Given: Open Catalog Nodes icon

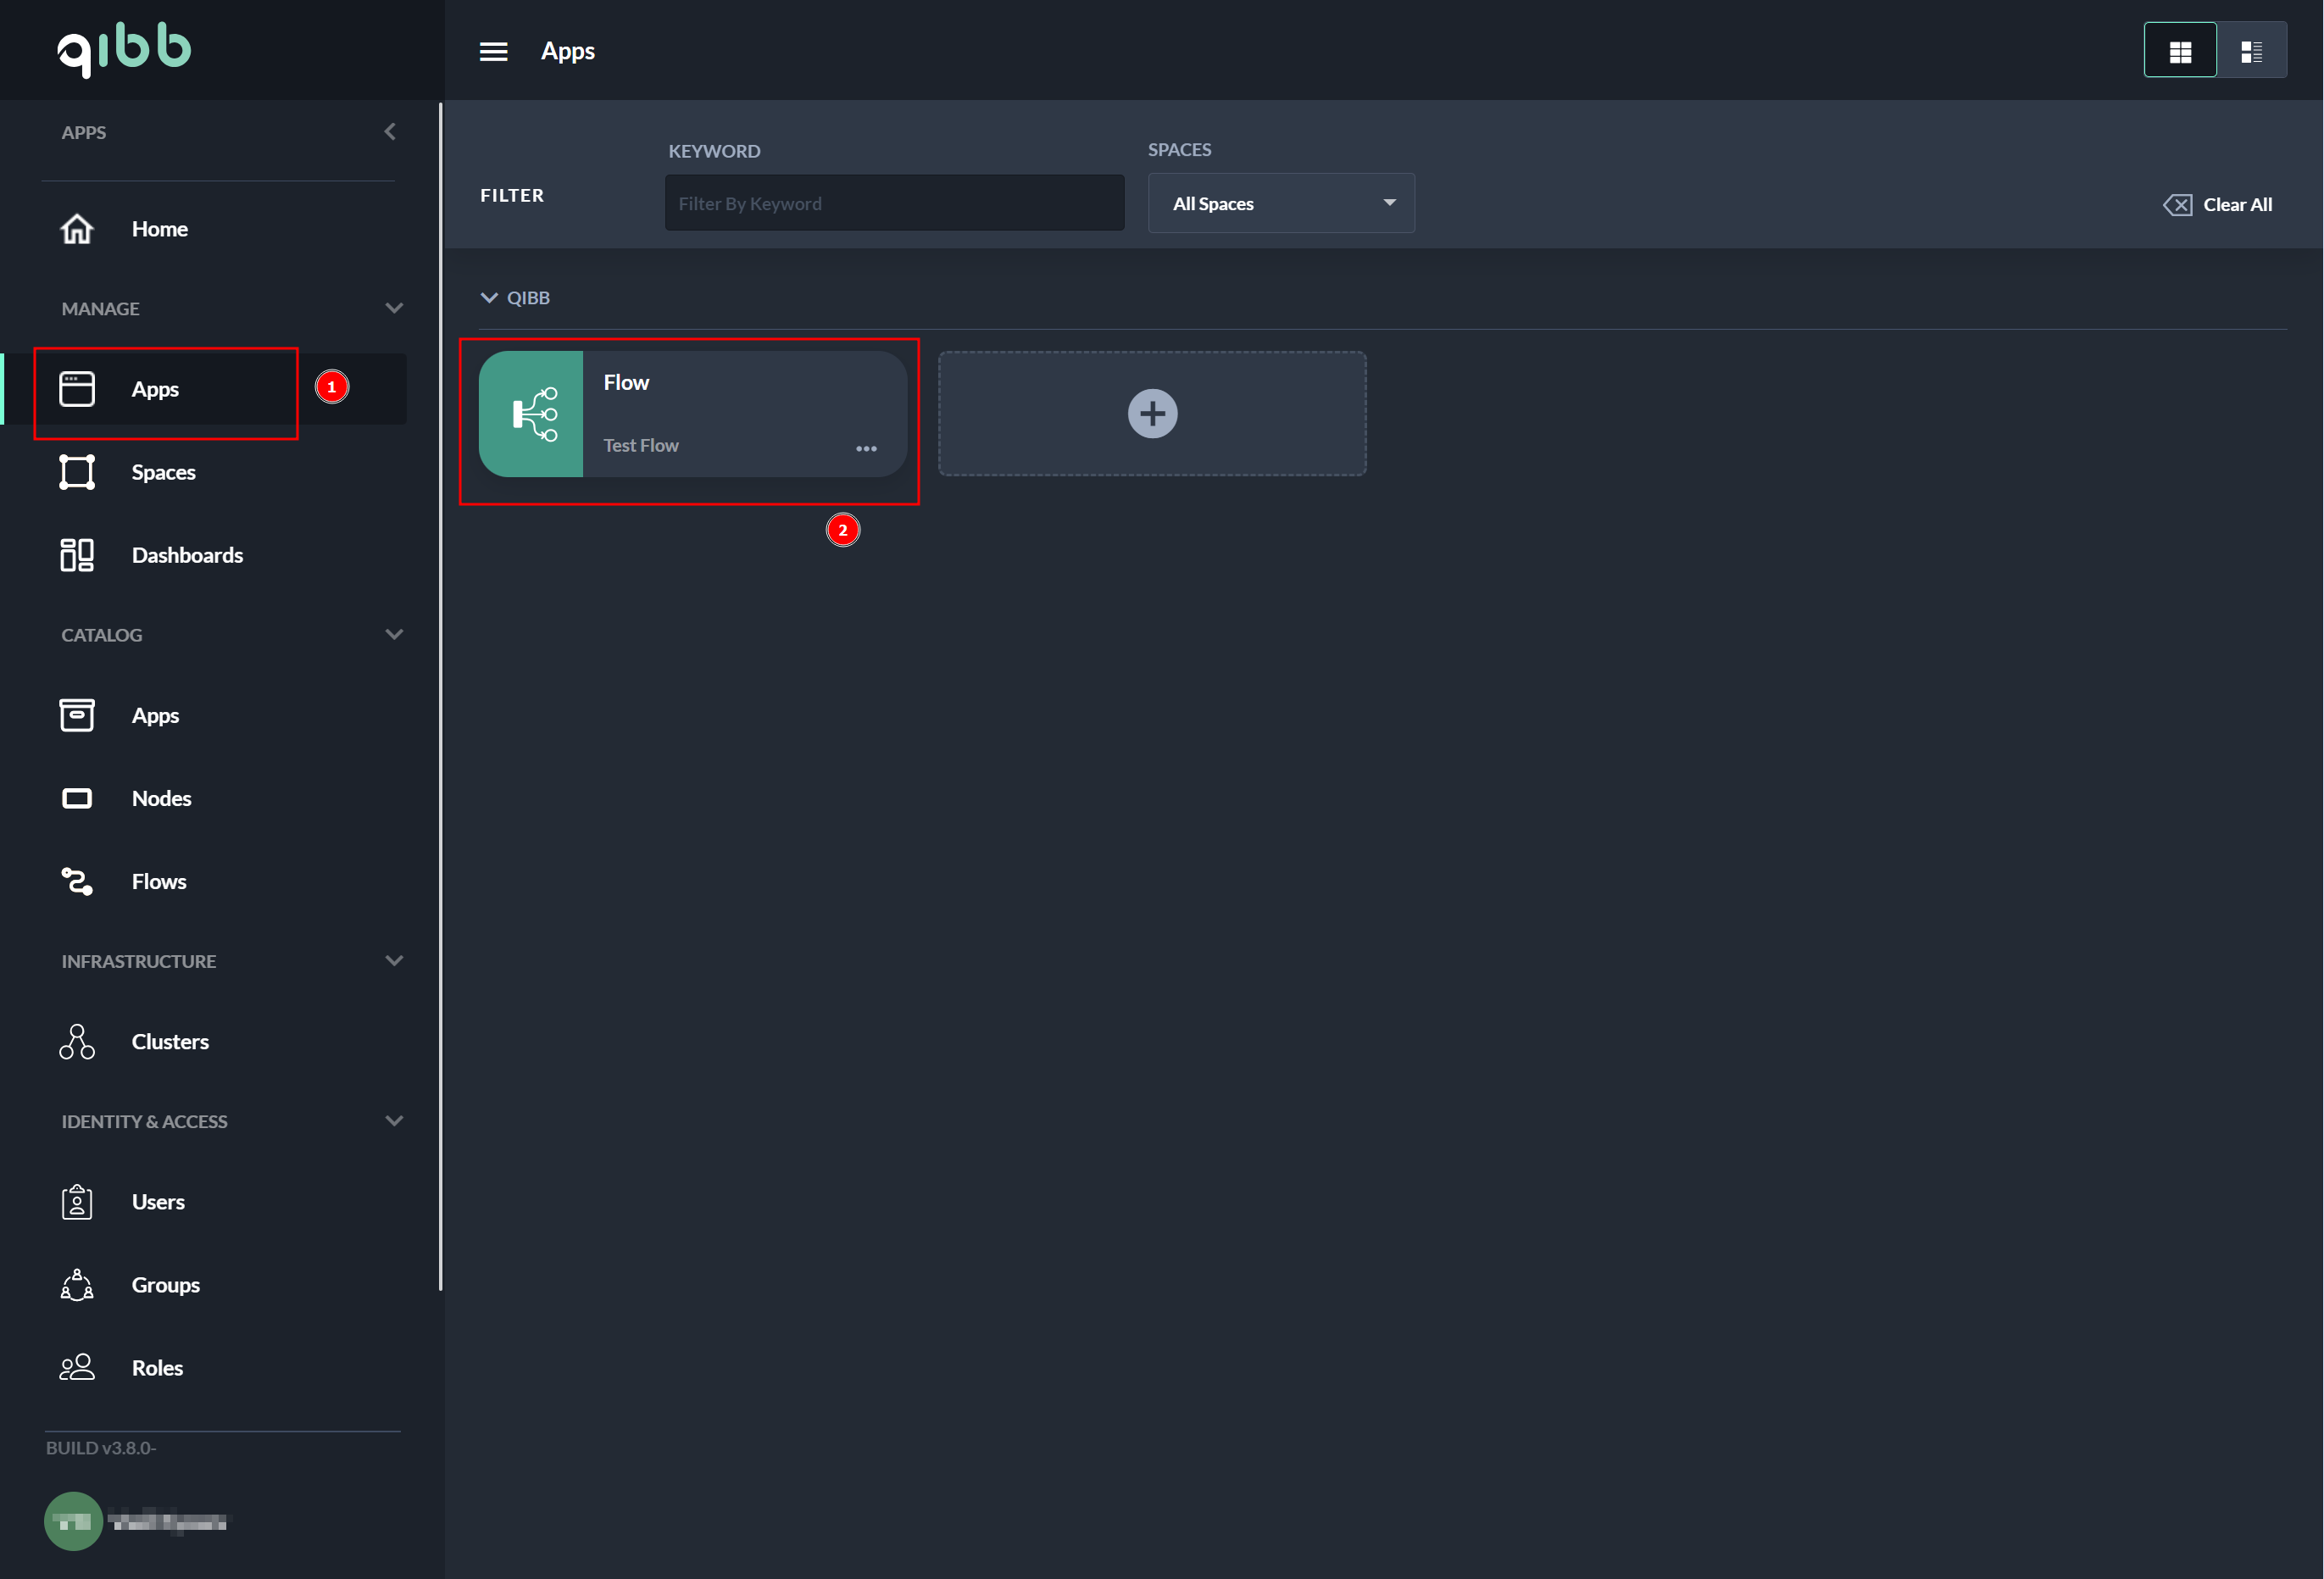Looking at the screenshot, I should (x=77, y=798).
